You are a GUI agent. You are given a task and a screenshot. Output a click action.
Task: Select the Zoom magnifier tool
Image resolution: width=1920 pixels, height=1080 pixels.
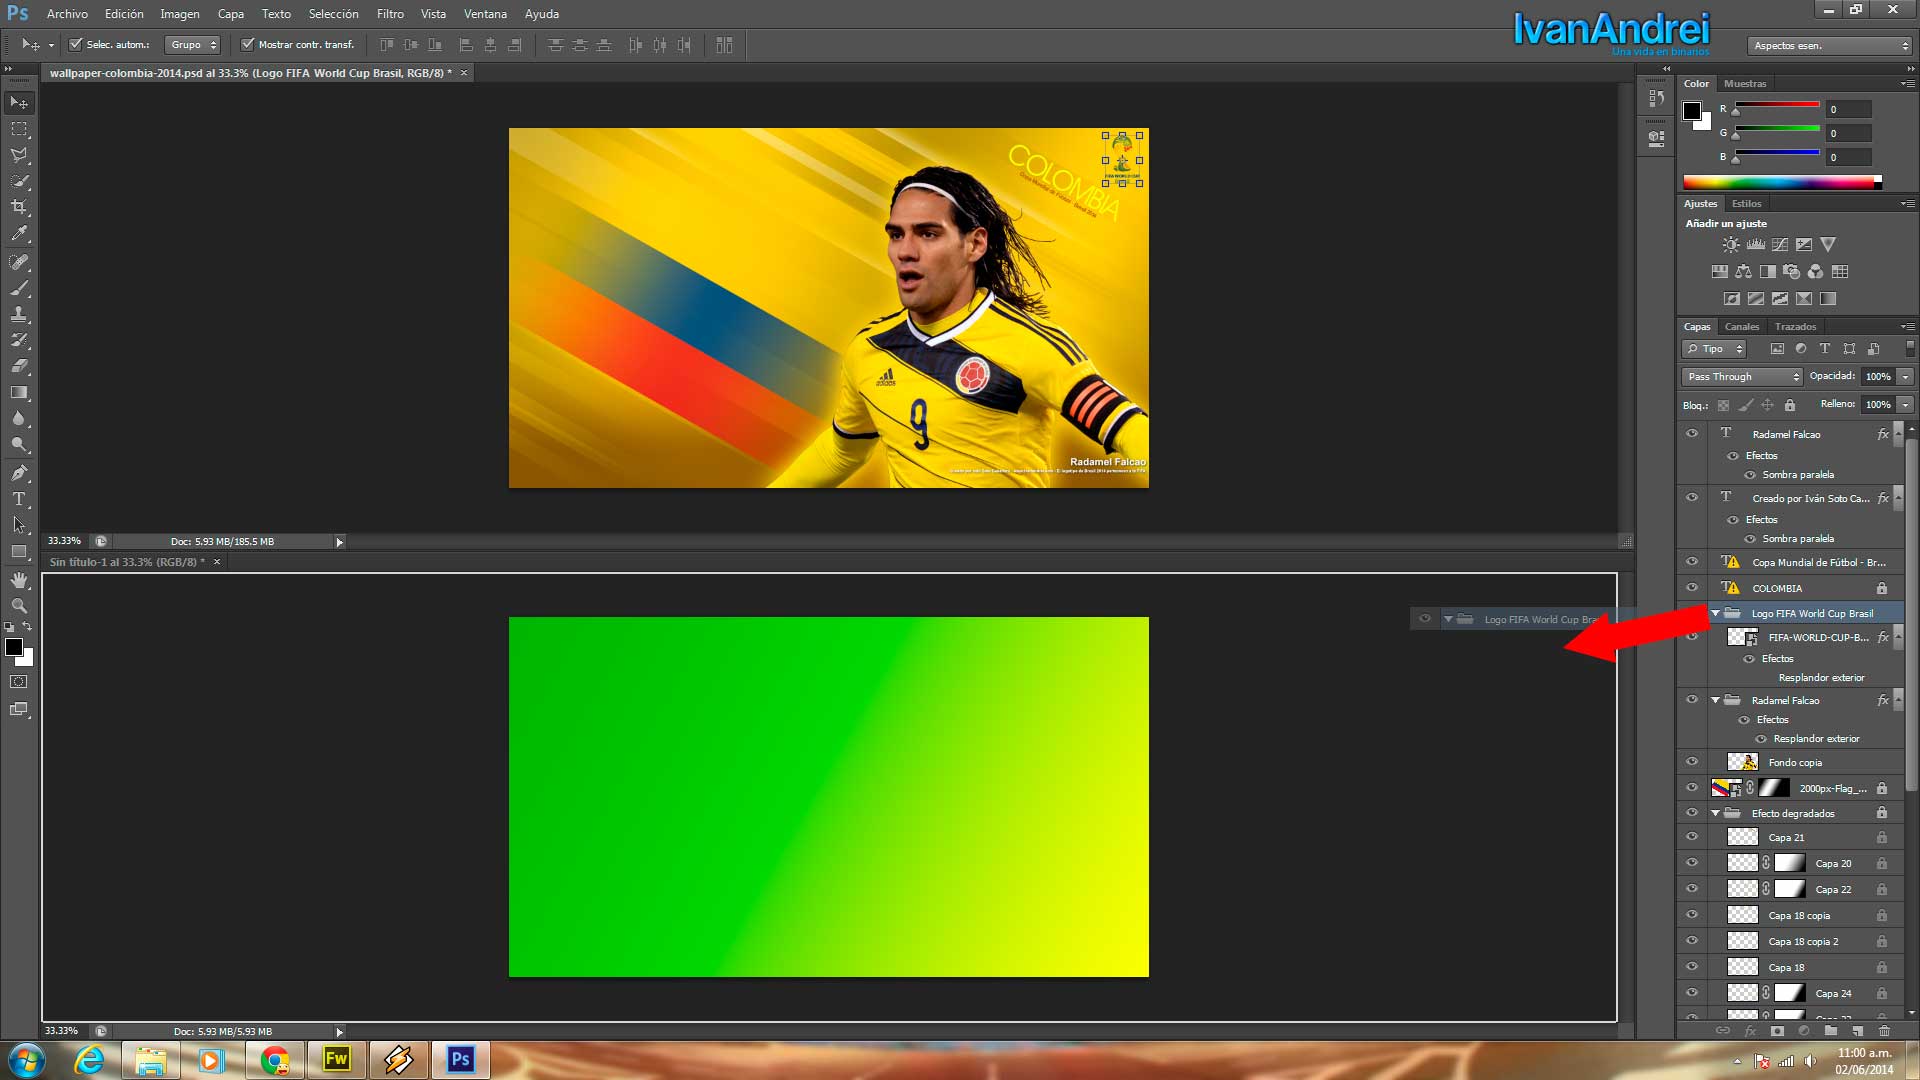point(19,606)
